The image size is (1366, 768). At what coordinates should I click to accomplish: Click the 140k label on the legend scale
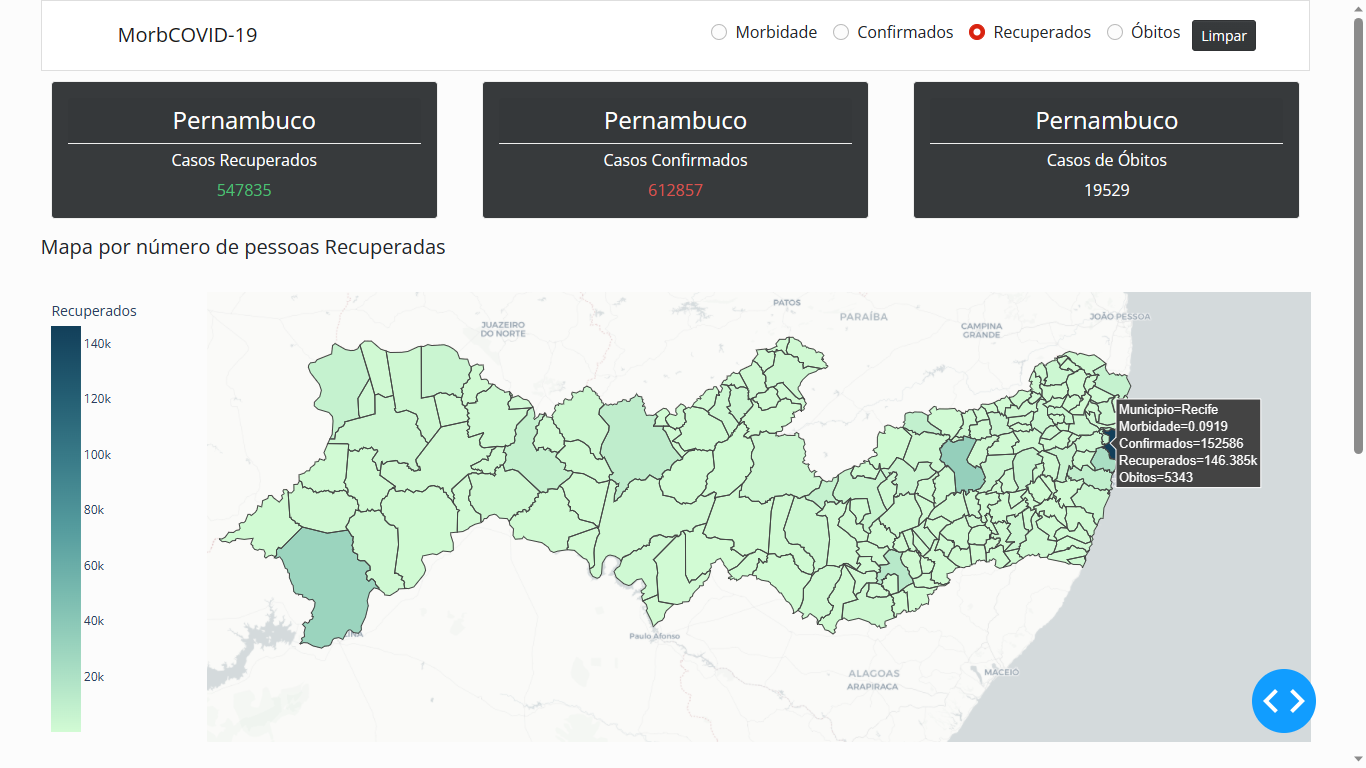click(x=99, y=343)
